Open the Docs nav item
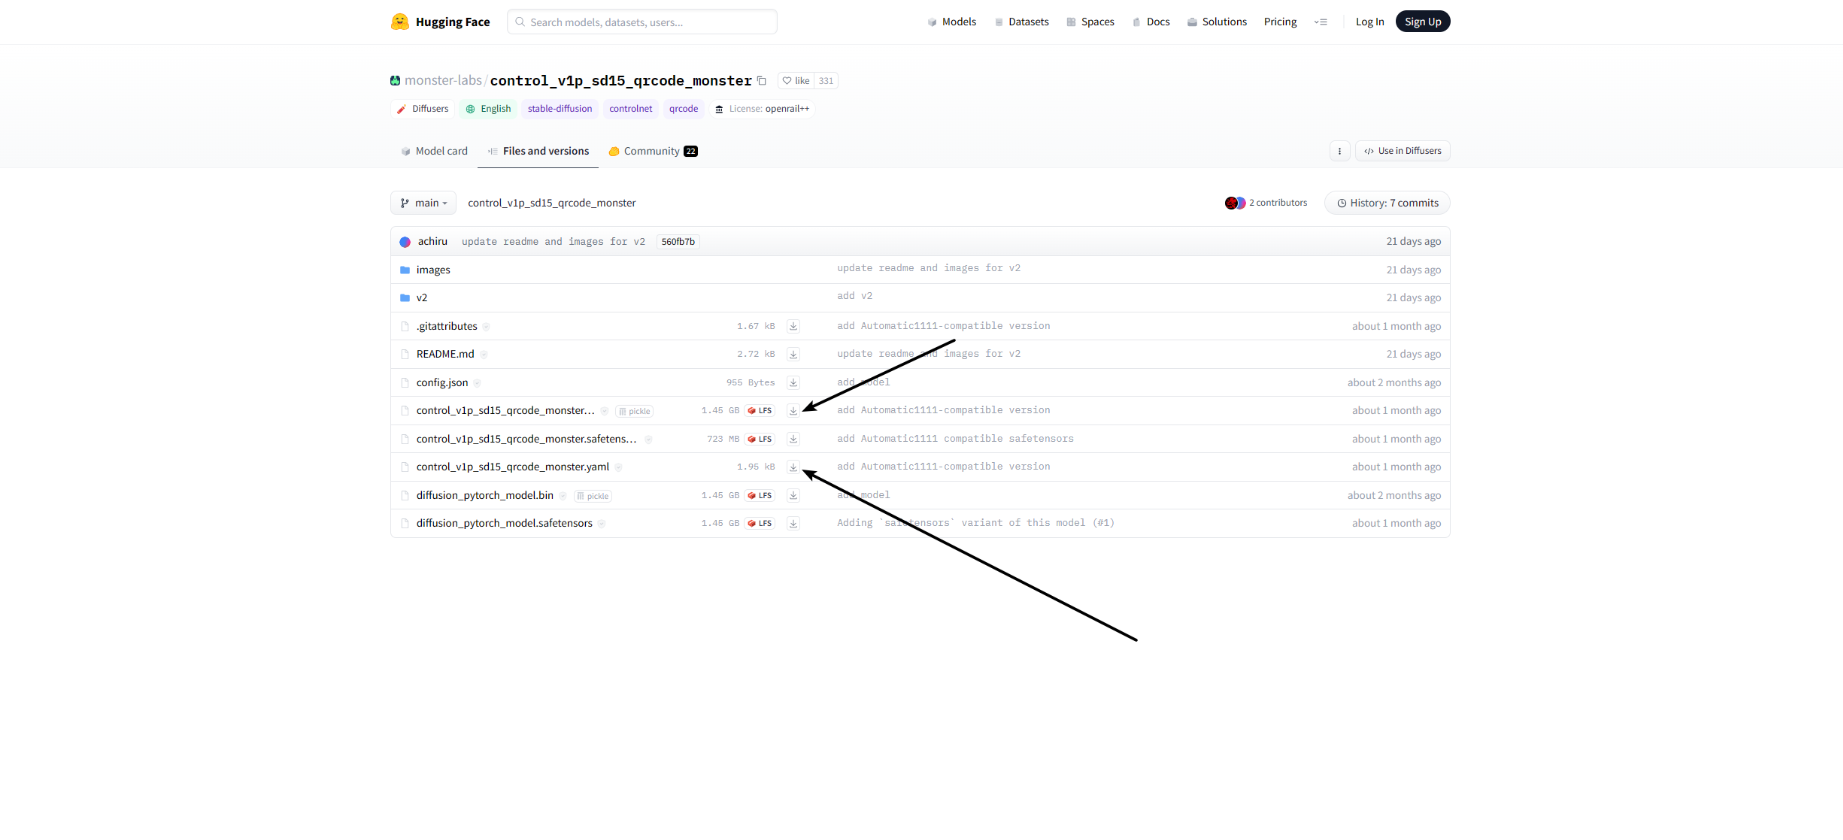The width and height of the screenshot is (1843, 840). [1151, 22]
